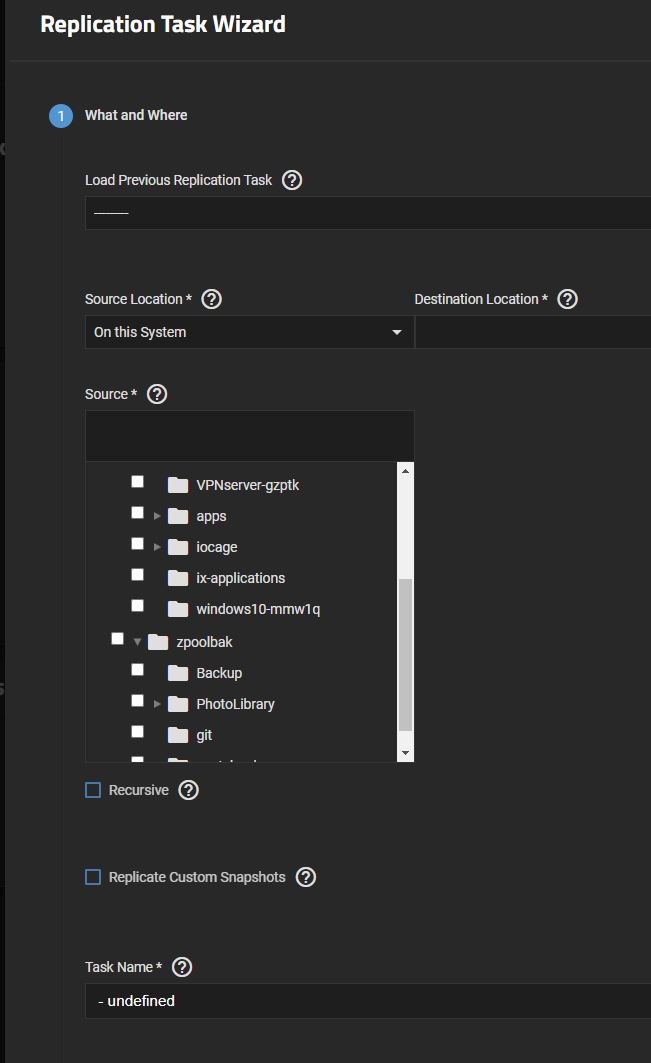Open help for Replicate Custom Snapshots

[x=306, y=877]
